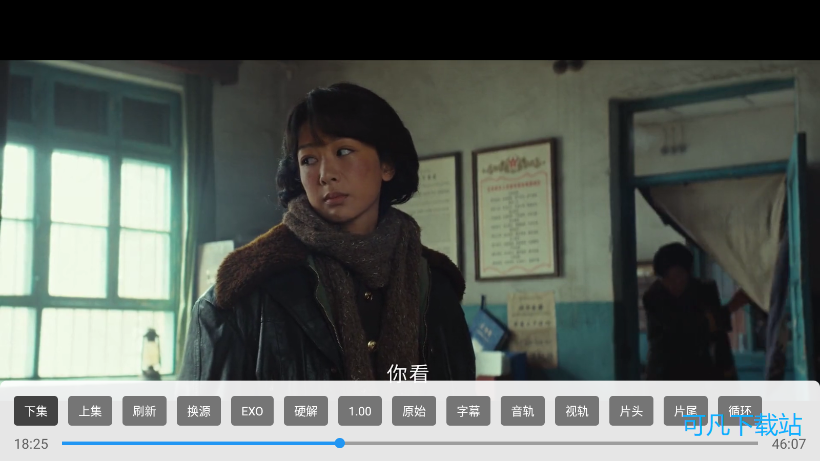Skip to next episode with 下集
Image resolution: width=820 pixels, height=461 pixels.
(x=36, y=411)
